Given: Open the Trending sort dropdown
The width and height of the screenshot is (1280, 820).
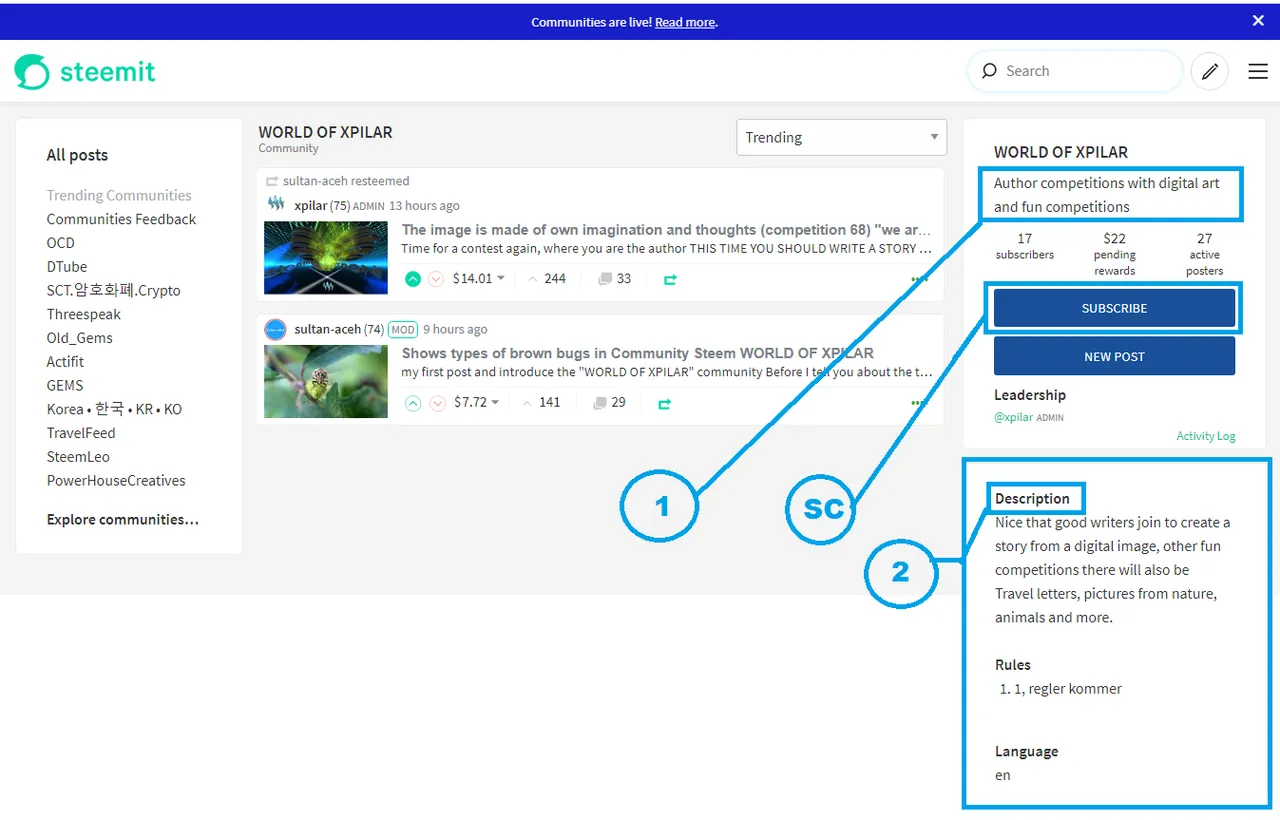Looking at the screenshot, I should point(841,138).
